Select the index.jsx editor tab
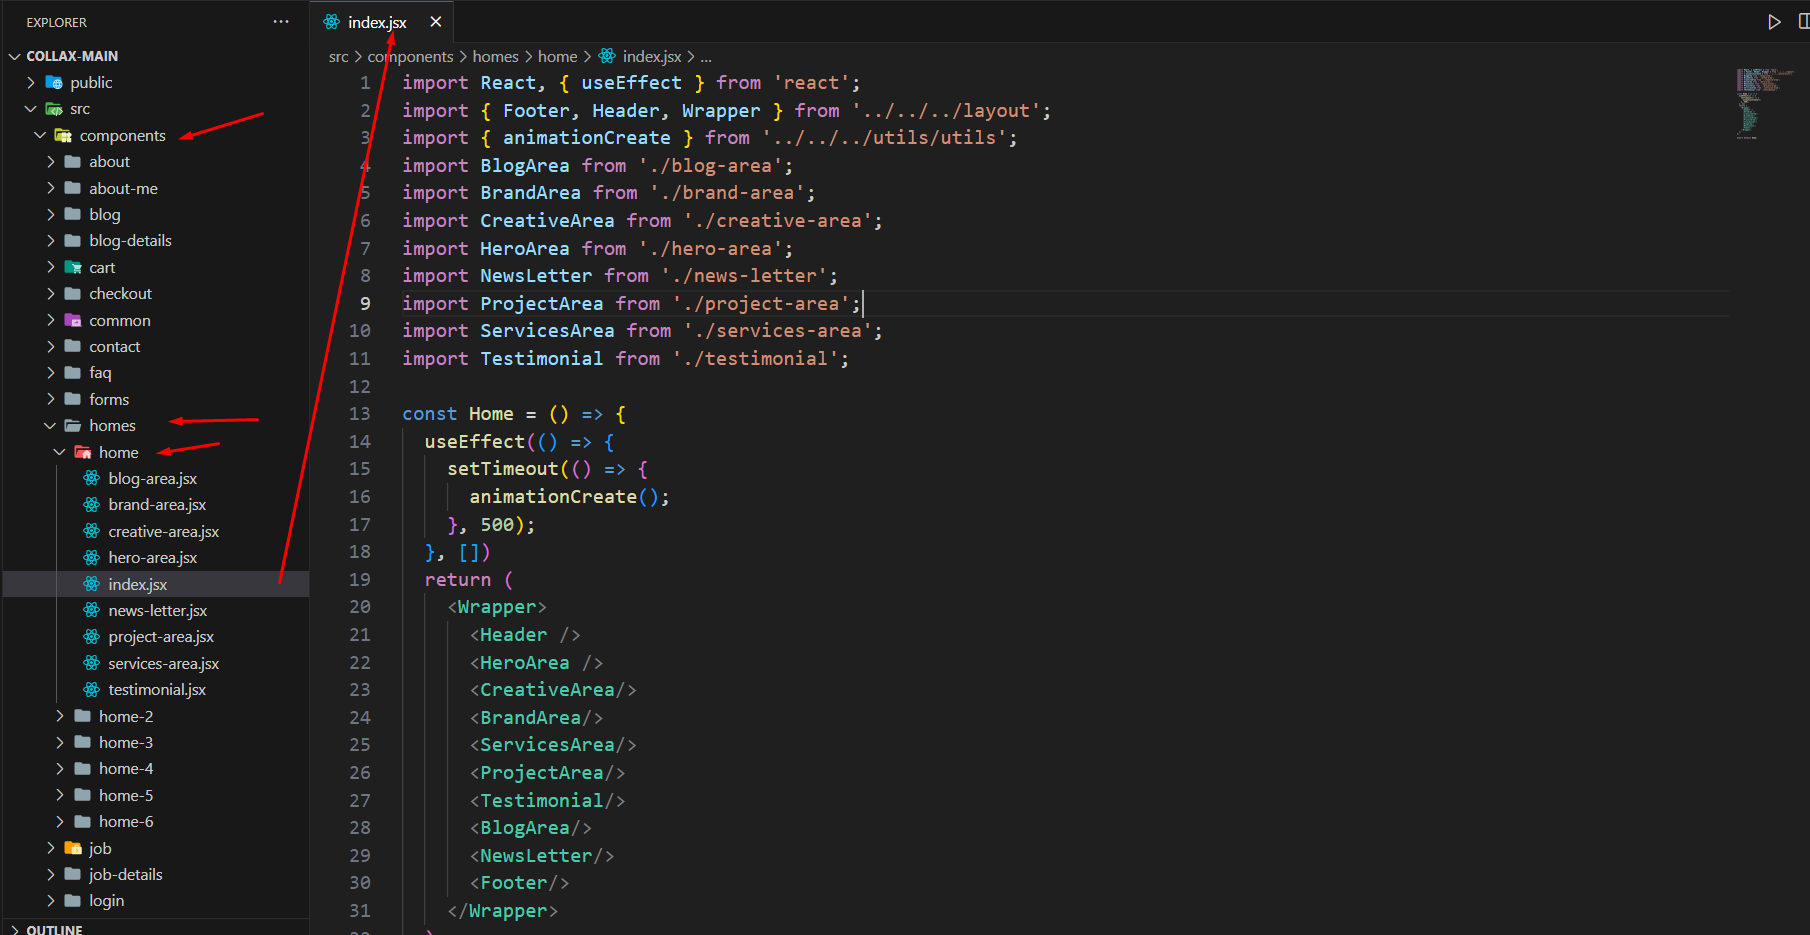This screenshot has height=935, width=1810. tap(377, 22)
